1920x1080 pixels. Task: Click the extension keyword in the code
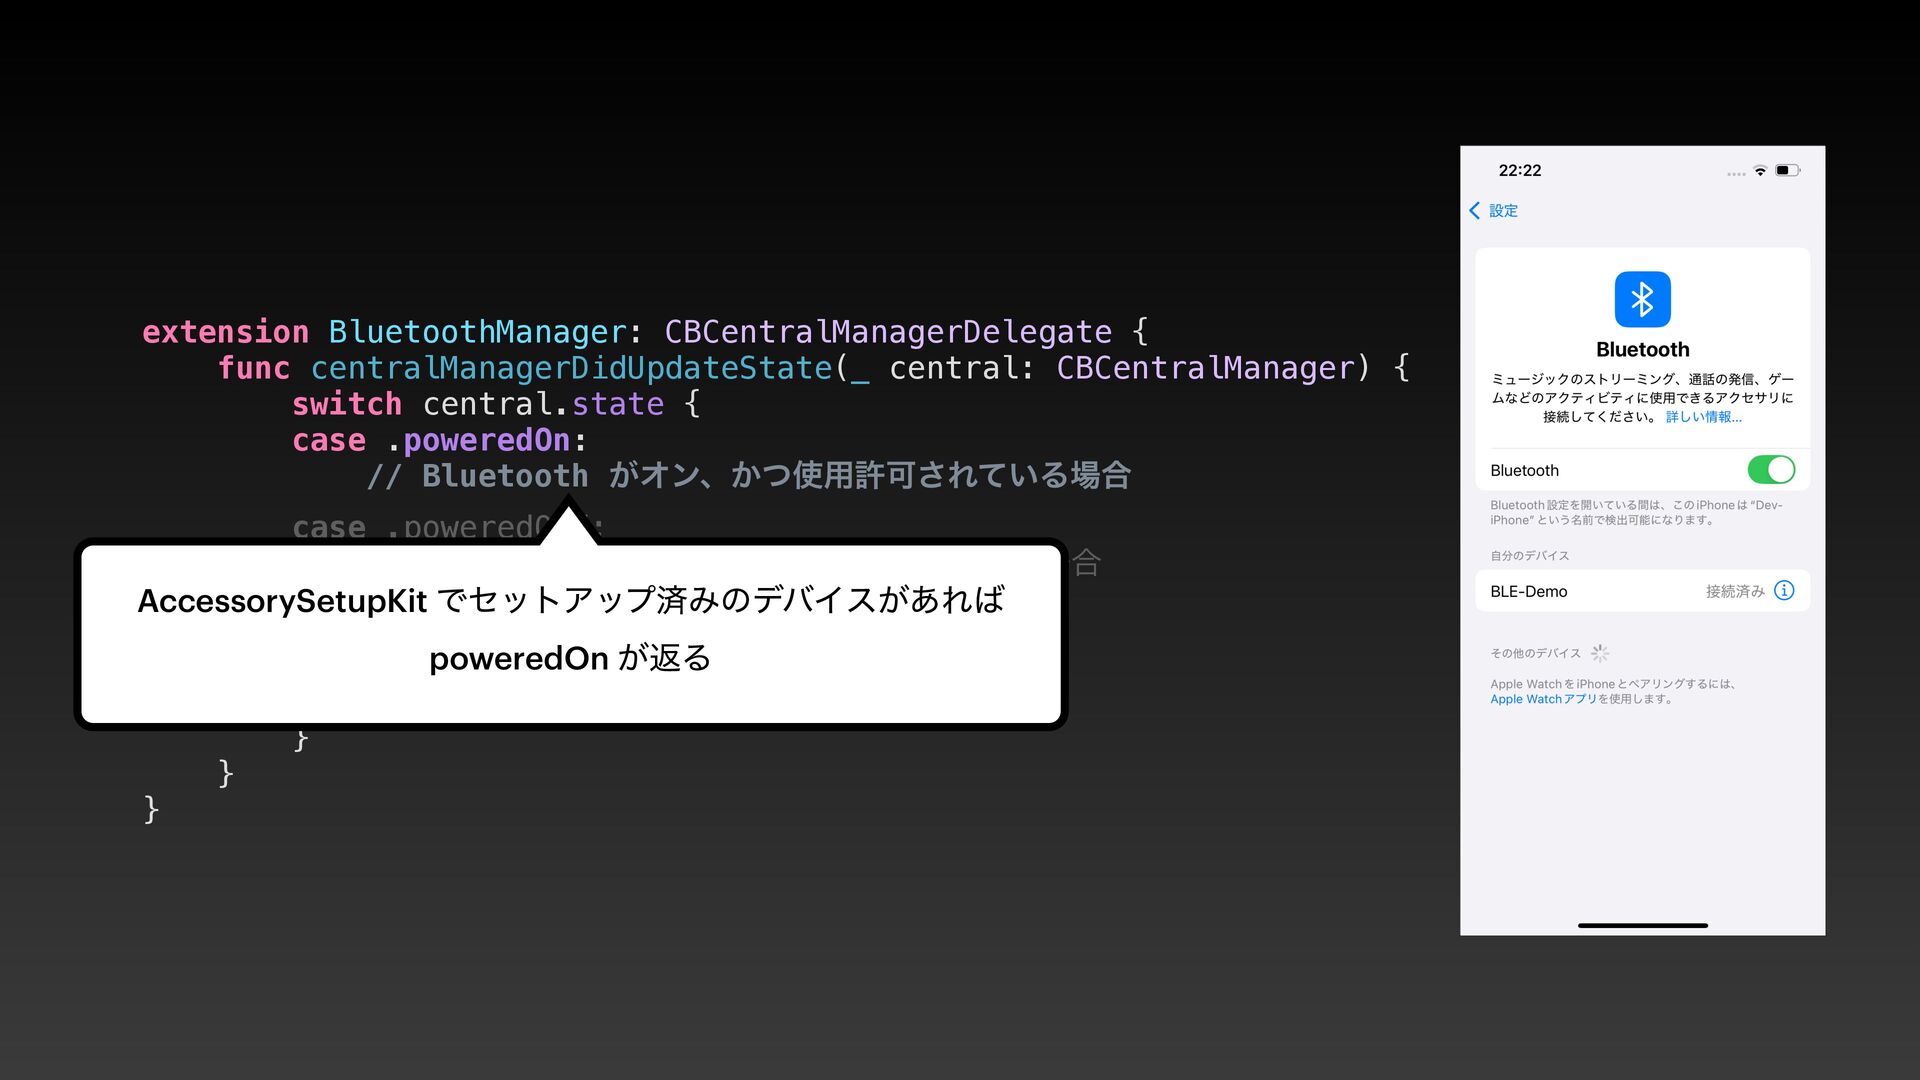[226, 332]
